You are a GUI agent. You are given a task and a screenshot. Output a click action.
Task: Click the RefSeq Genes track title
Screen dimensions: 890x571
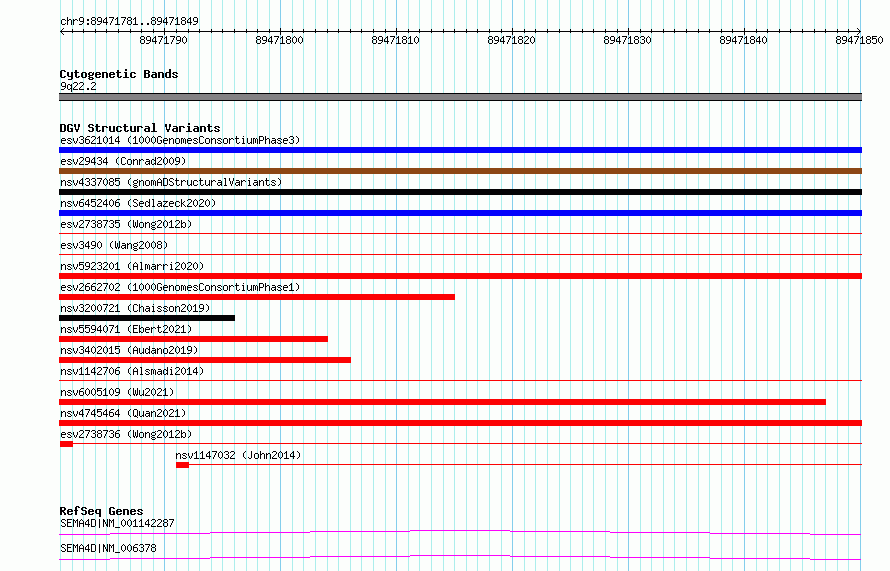pyautogui.click(x=101, y=511)
